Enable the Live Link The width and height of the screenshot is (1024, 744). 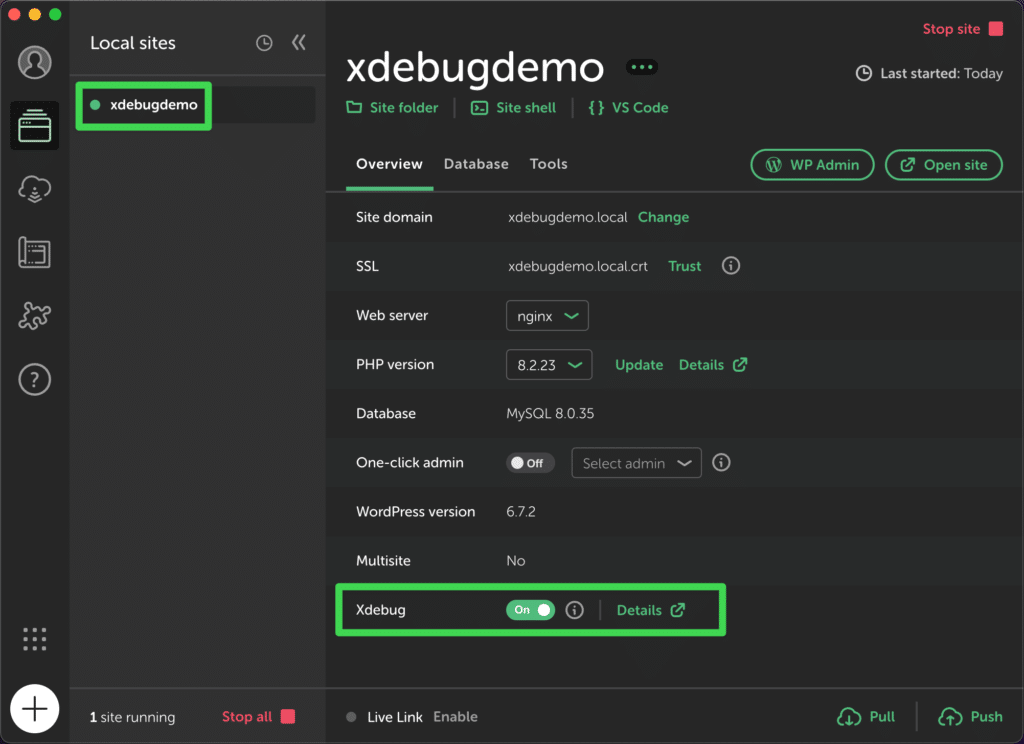(x=456, y=717)
